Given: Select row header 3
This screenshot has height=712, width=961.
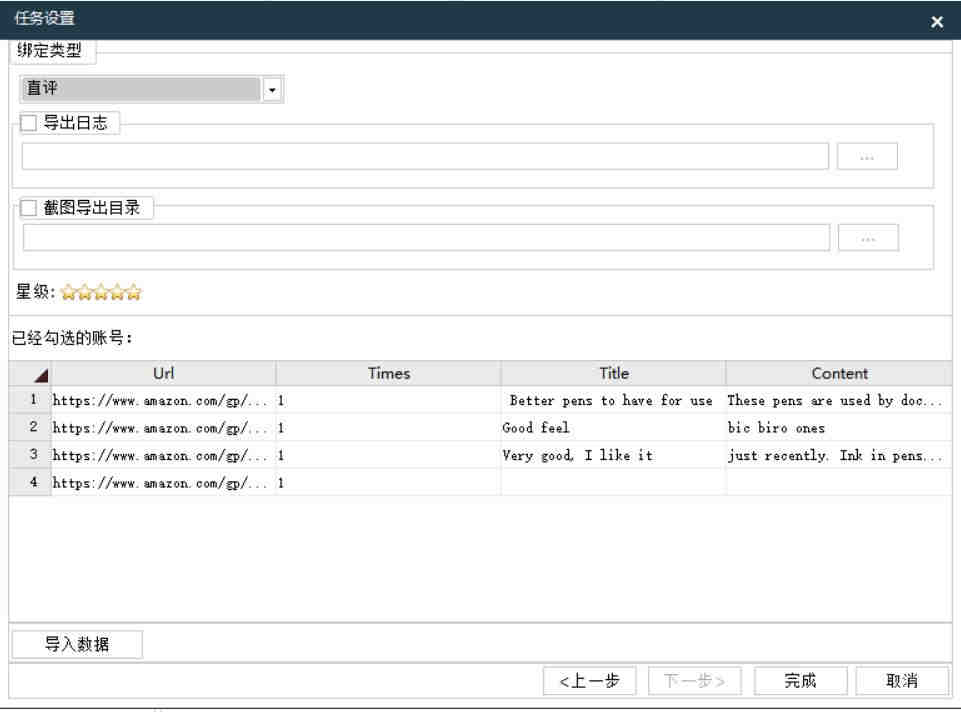Looking at the screenshot, I should pos(30,455).
